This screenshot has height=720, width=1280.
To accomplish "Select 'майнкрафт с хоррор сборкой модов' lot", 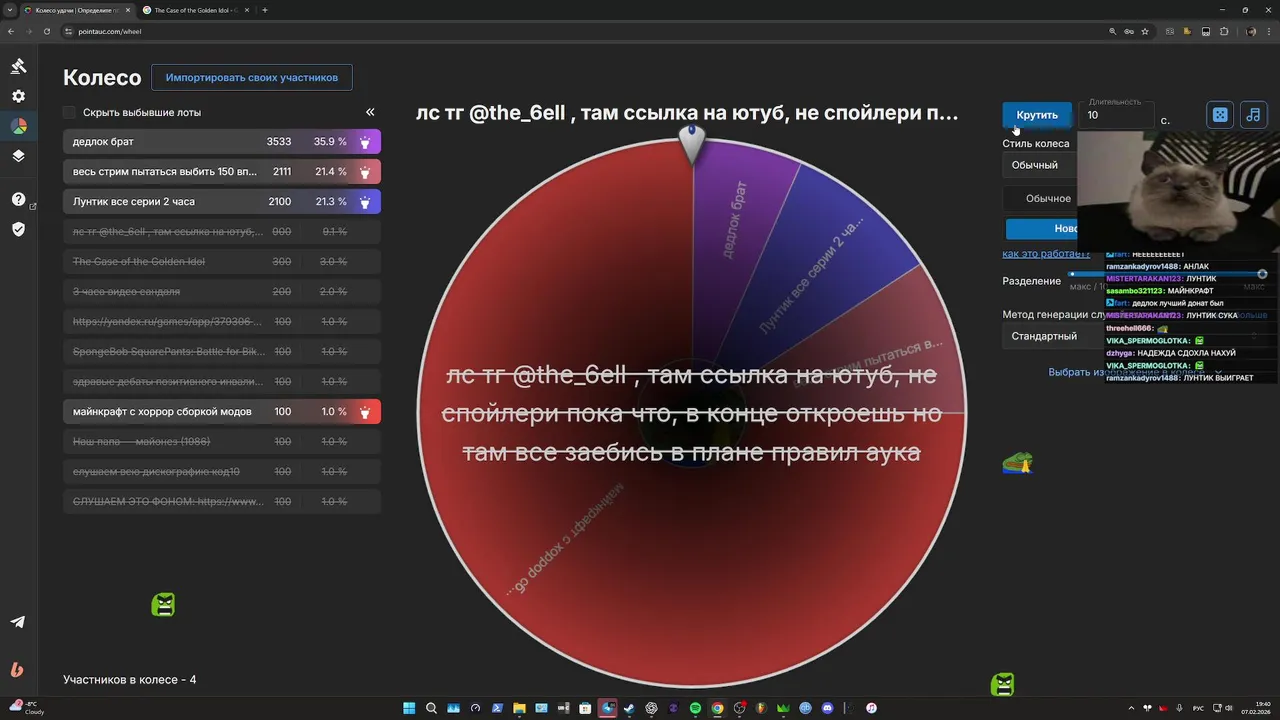I will coord(222,412).
